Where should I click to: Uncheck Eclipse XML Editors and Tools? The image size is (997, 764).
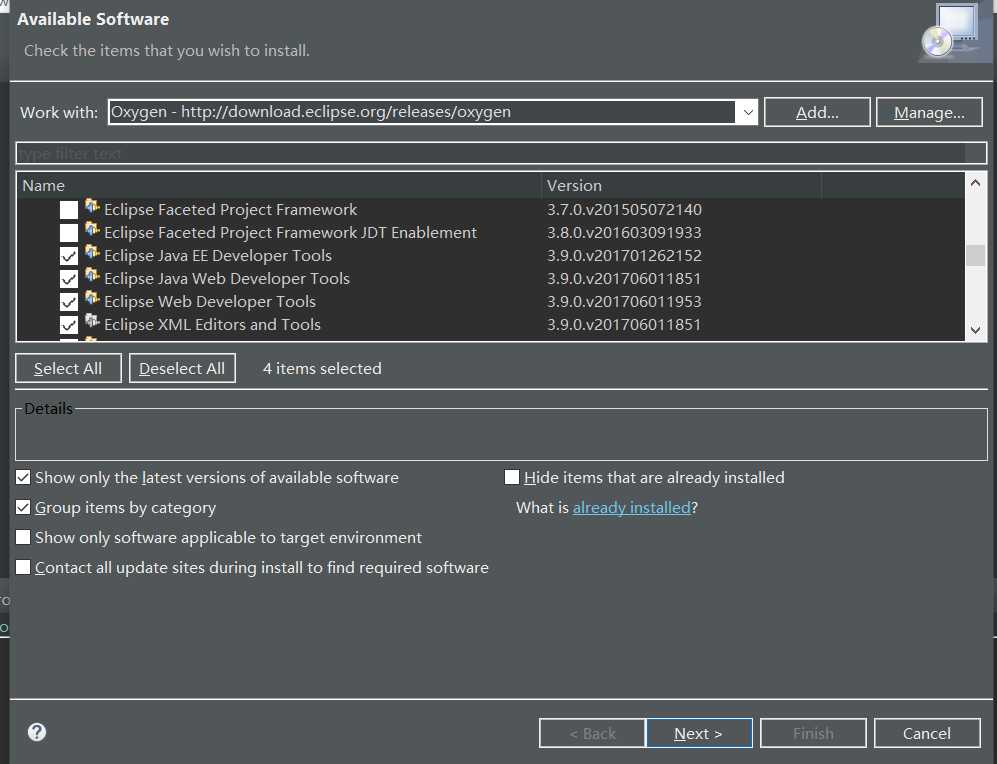pos(69,325)
